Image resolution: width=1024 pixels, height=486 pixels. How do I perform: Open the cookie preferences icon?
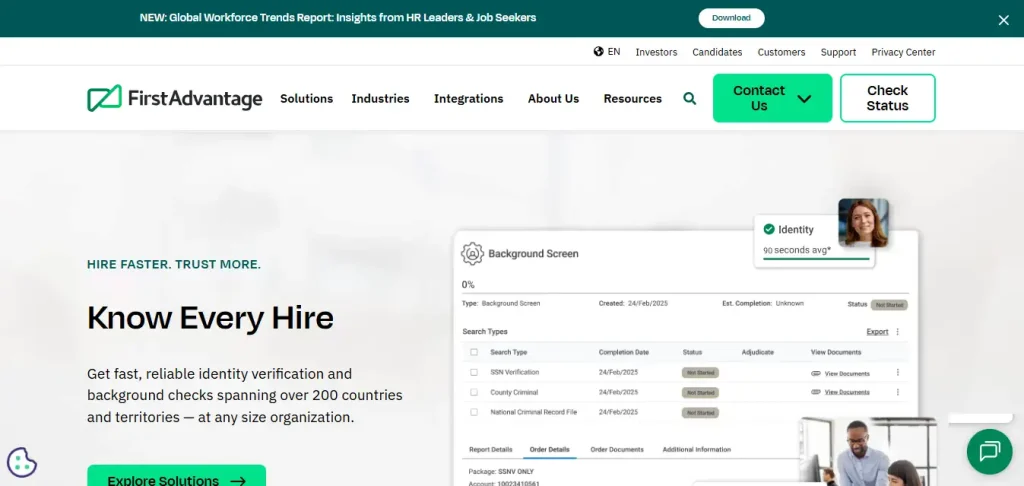22,462
